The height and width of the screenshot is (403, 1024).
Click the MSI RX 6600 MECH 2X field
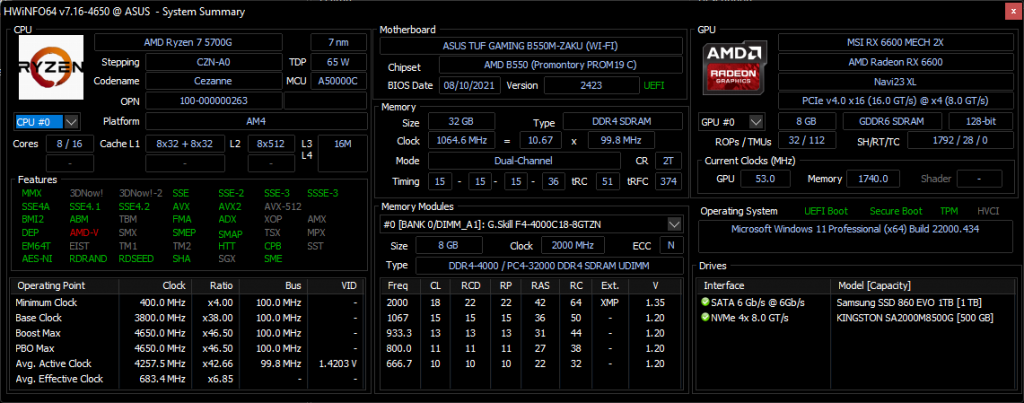click(x=895, y=42)
